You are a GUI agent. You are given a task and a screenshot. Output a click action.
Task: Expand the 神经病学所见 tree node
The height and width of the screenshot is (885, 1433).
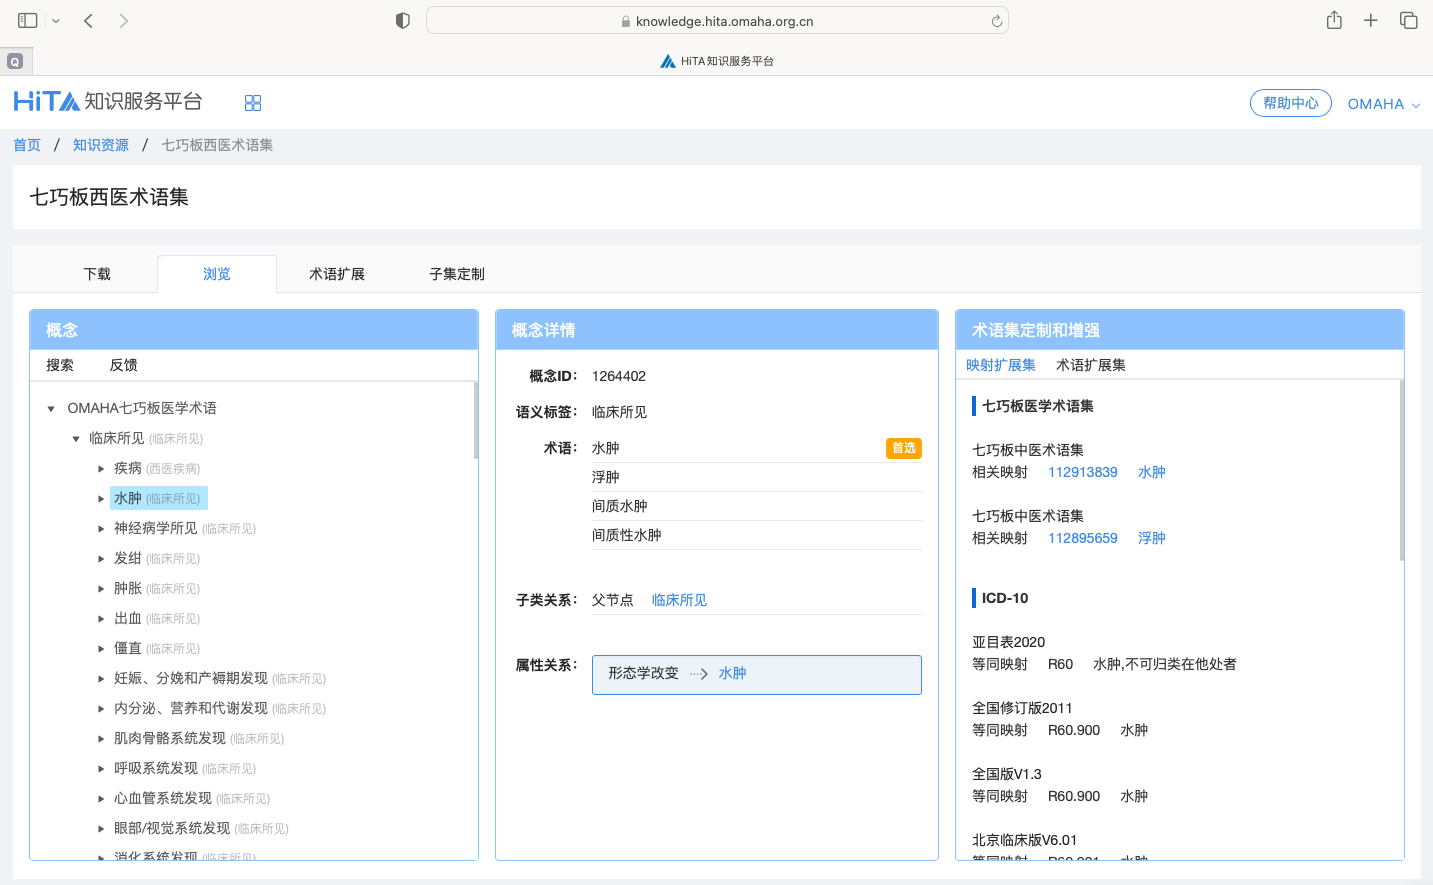click(101, 529)
